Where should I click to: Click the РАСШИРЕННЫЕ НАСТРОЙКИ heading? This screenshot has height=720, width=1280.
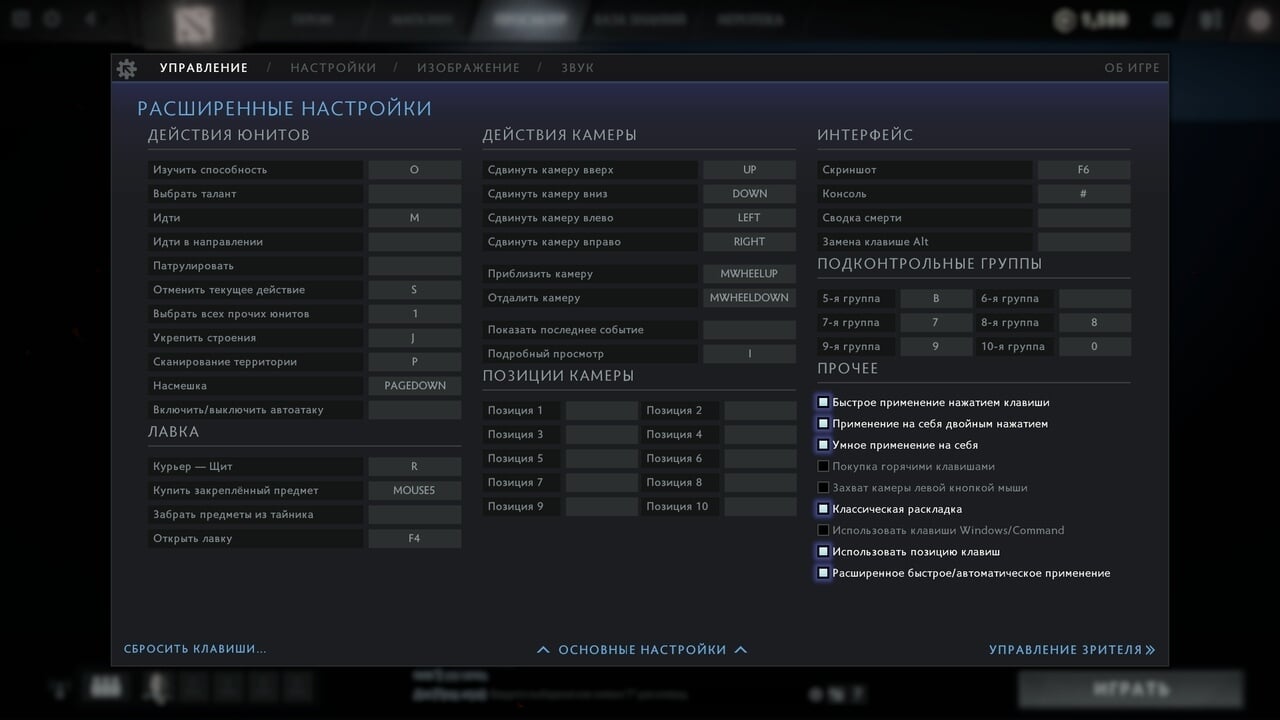[284, 109]
